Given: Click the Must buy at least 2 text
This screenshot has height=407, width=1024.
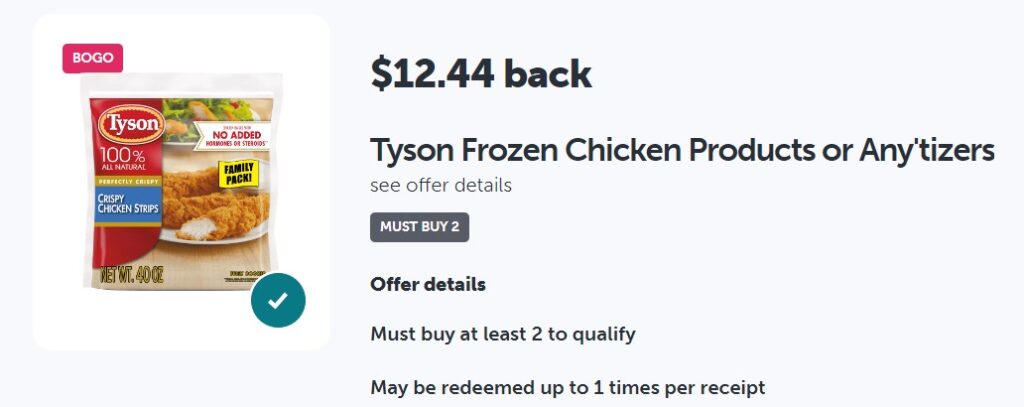Looking at the screenshot, I should pos(502,334).
